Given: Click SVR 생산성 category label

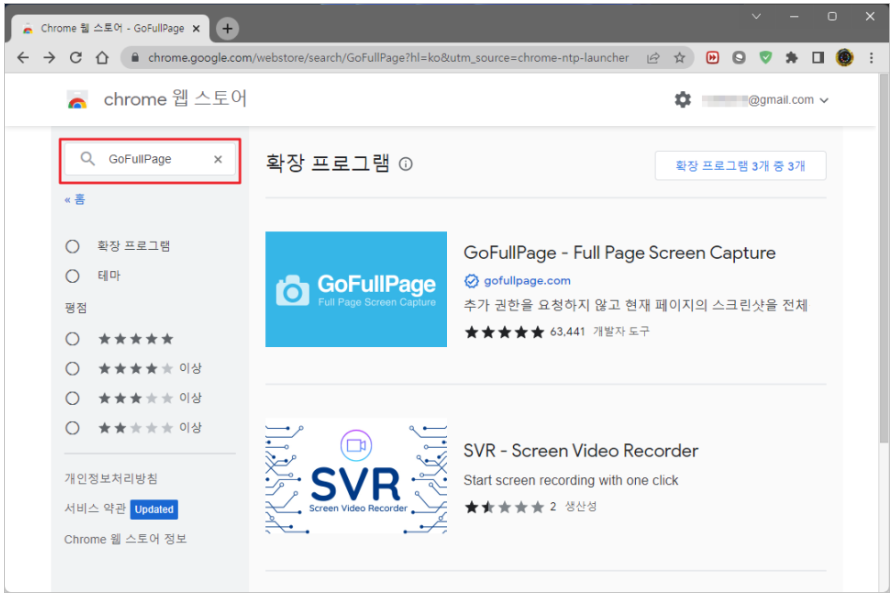Looking at the screenshot, I should 580,506.
